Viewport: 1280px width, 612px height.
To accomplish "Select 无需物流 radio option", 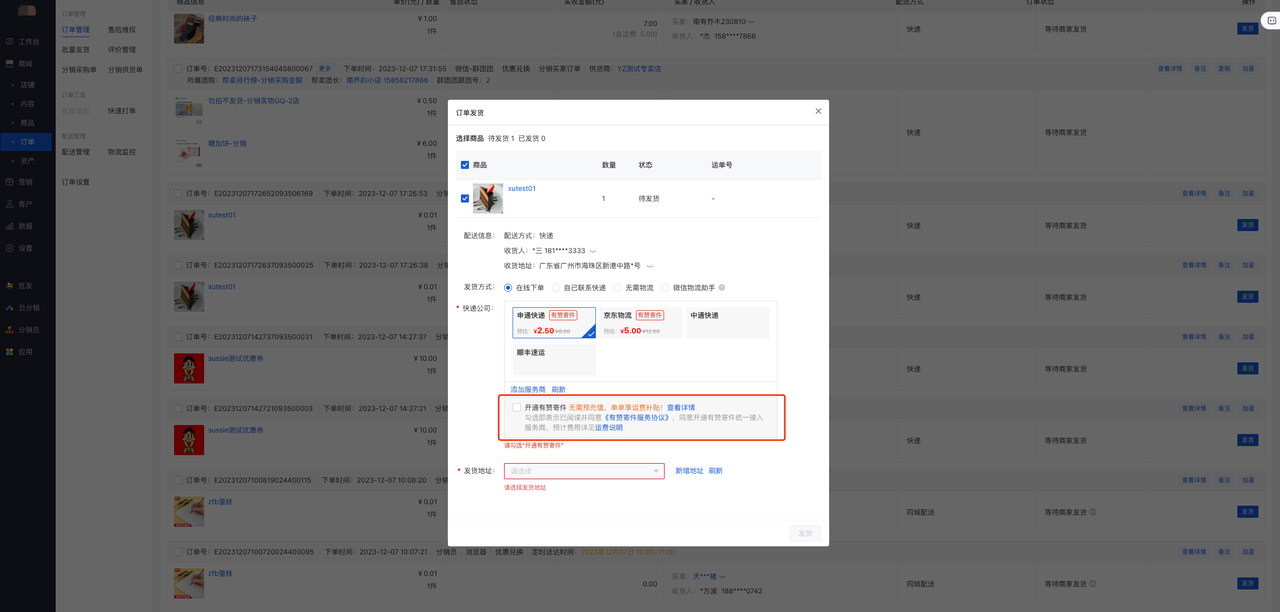I will pyautogui.click(x=617, y=288).
